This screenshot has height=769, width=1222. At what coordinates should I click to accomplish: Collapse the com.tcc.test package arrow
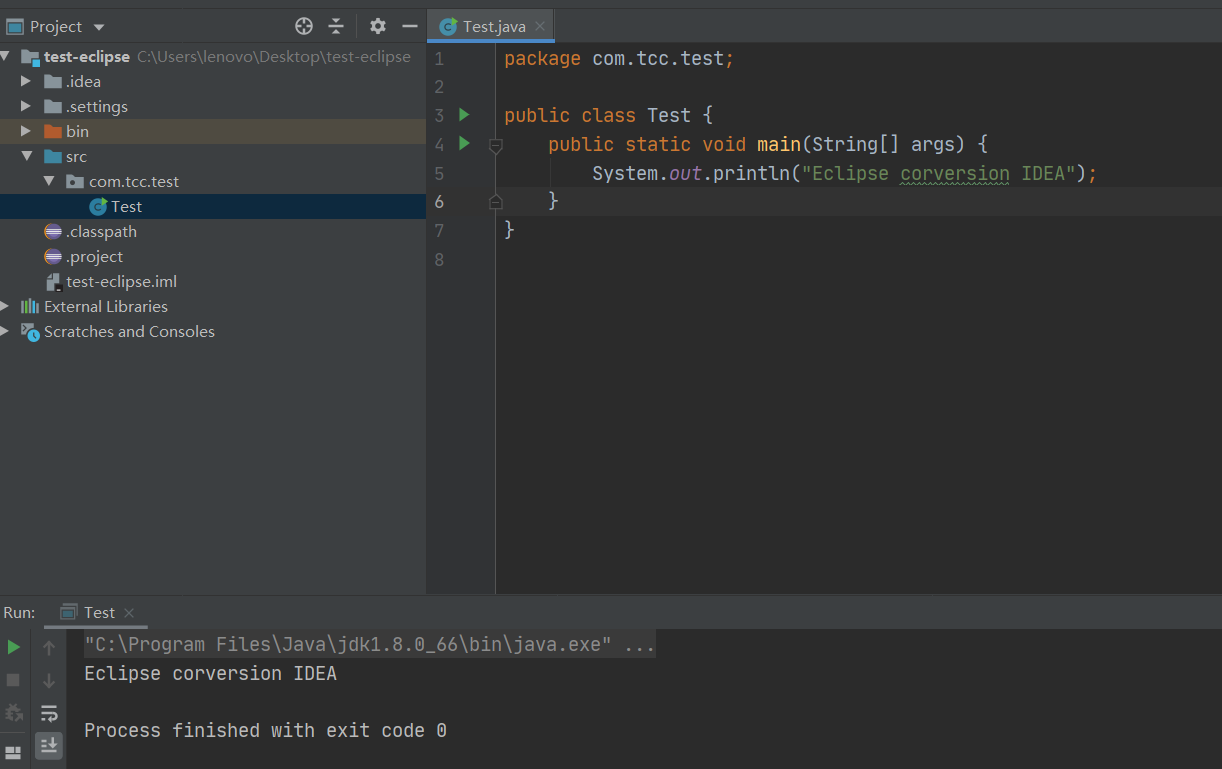click(x=49, y=181)
